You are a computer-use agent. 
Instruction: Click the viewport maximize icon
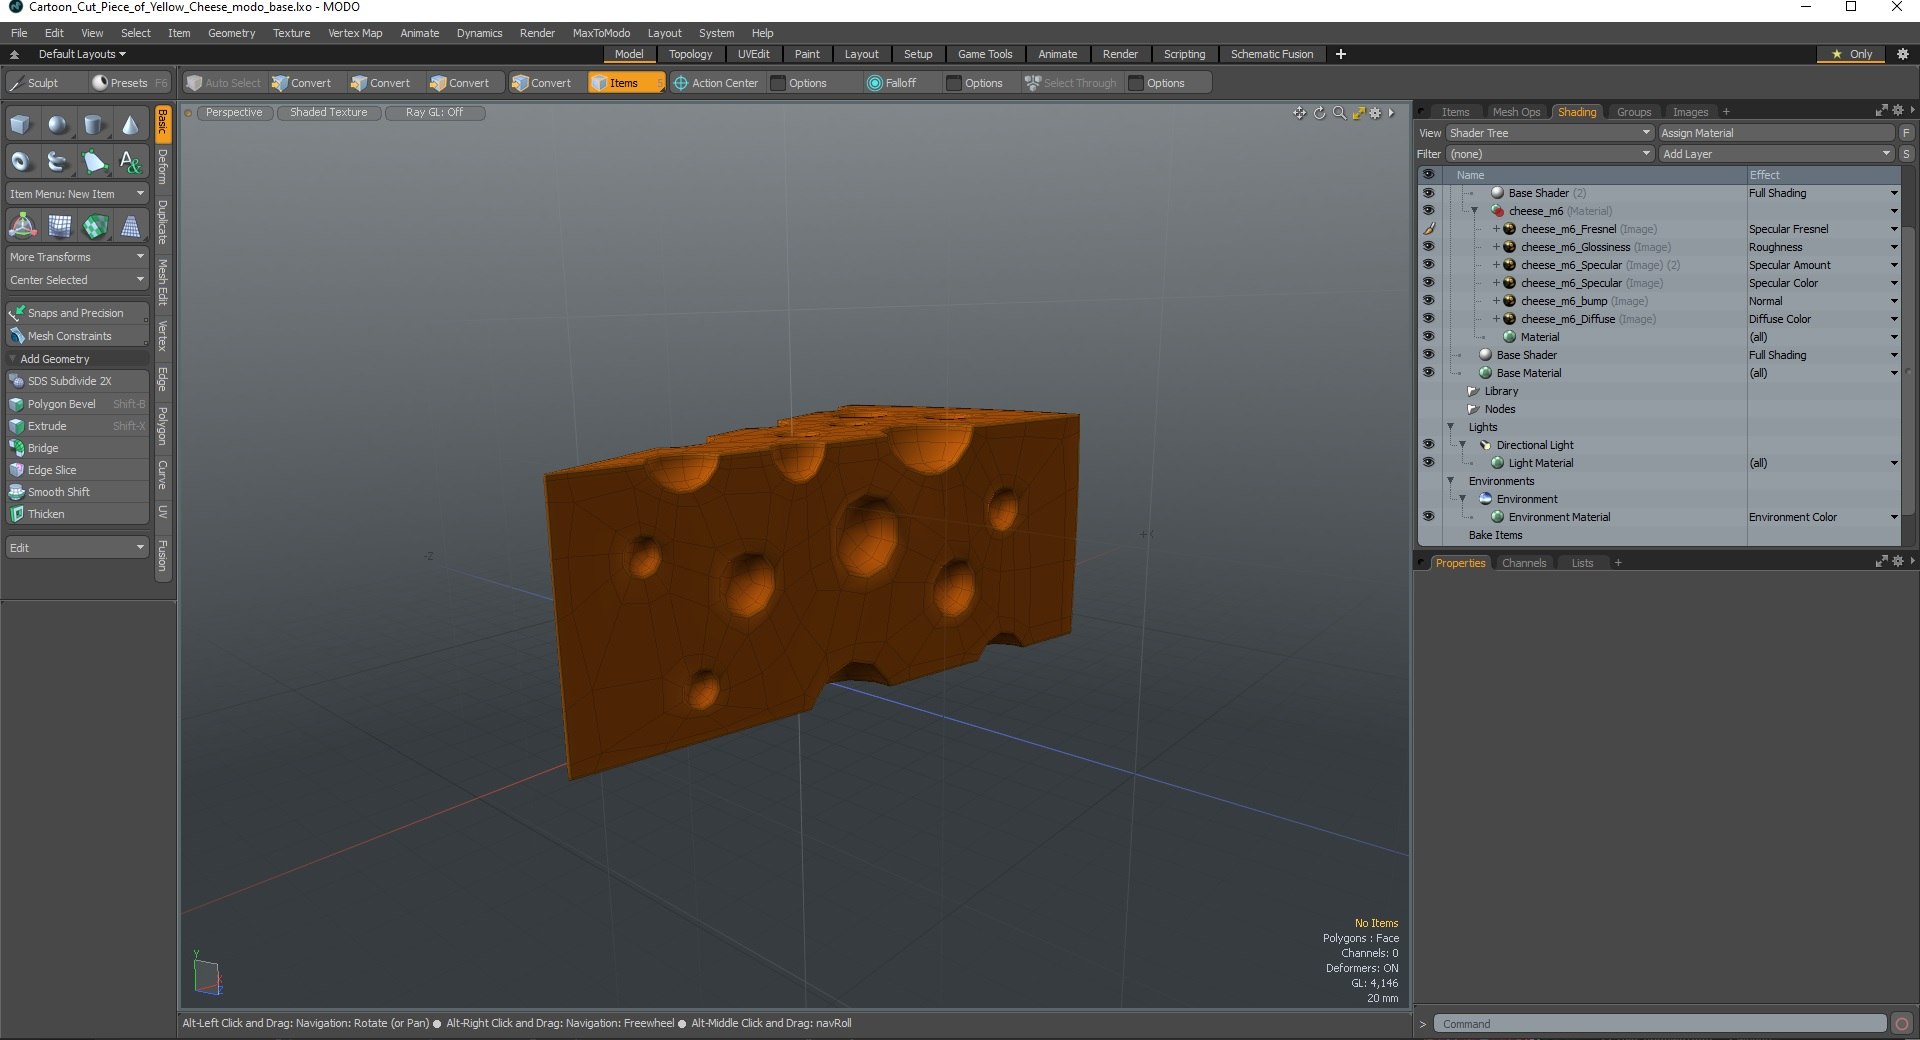(x=1358, y=113)
